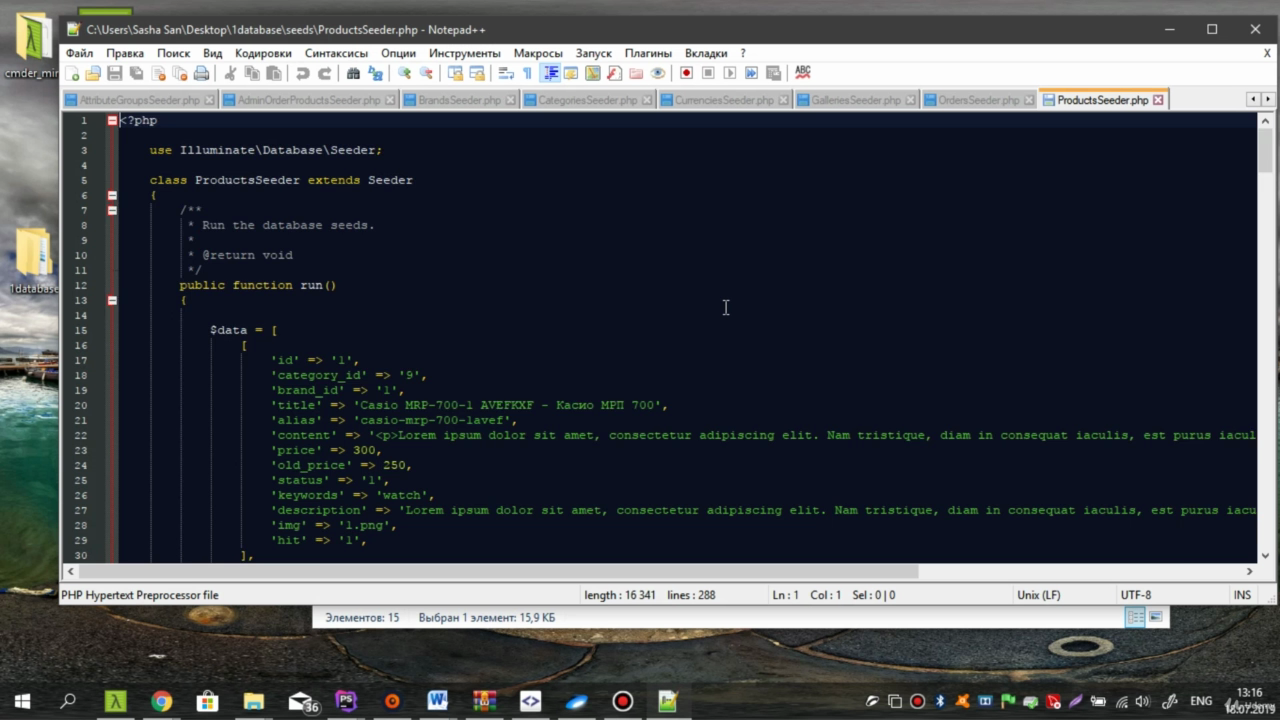Collapse the run function fold at line 13
The image size is (1280, 720).
112,300
